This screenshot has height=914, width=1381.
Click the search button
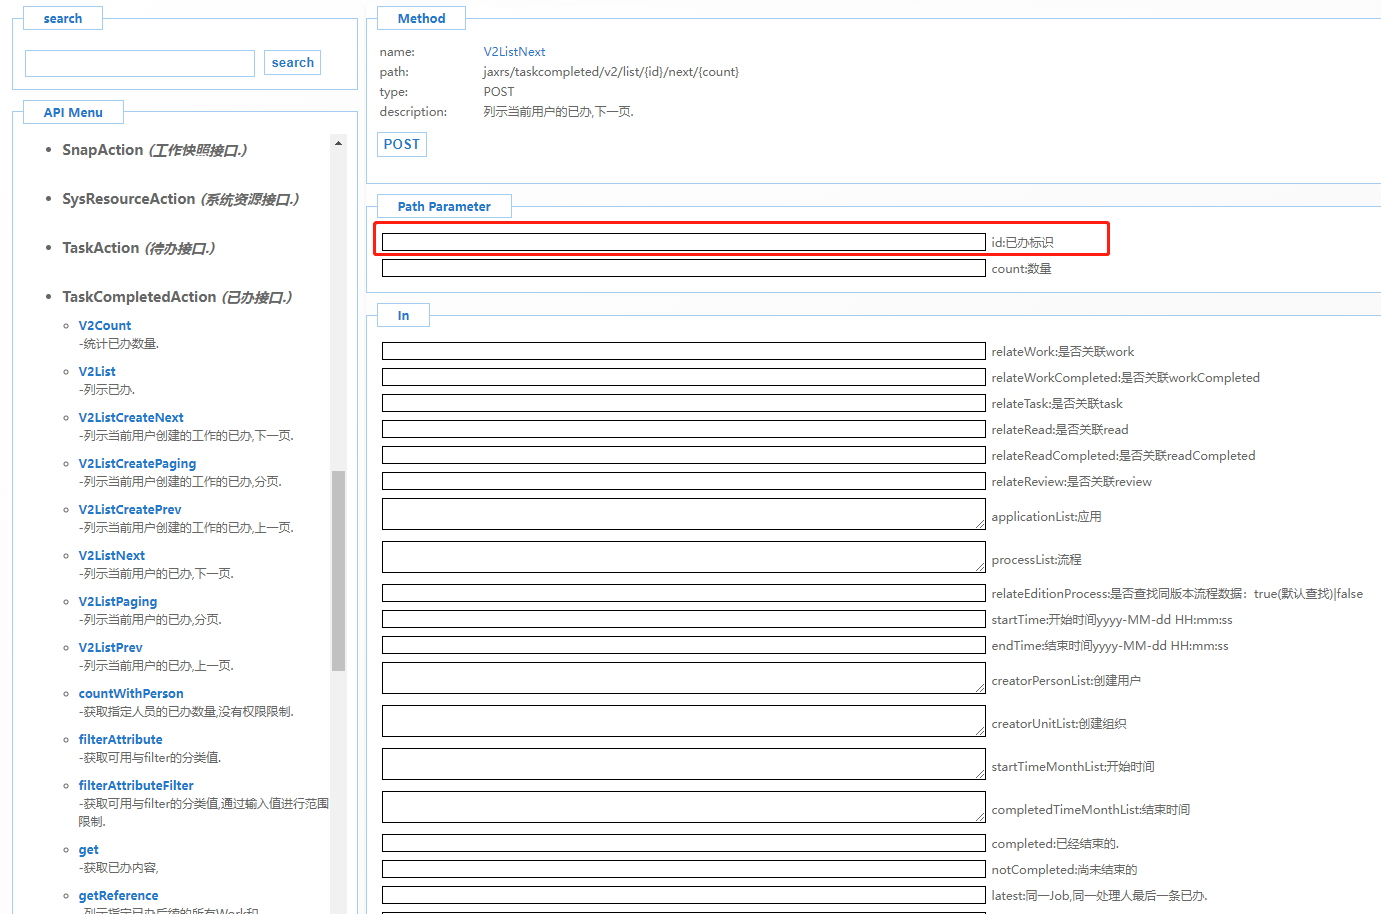point(292,63)
